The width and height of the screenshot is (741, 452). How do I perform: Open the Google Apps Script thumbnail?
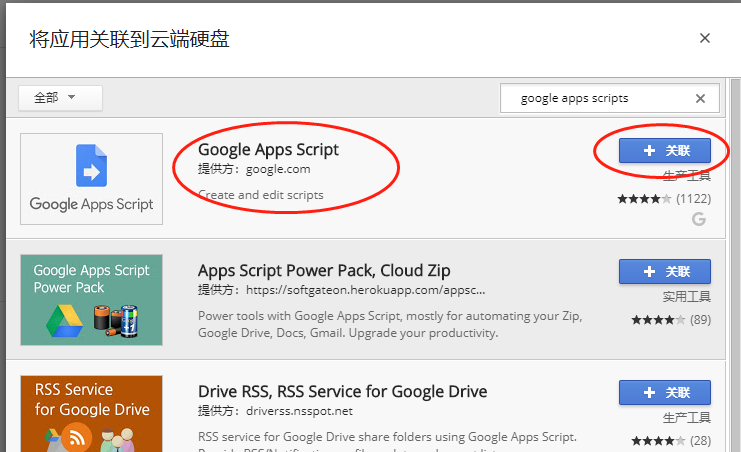91,179
